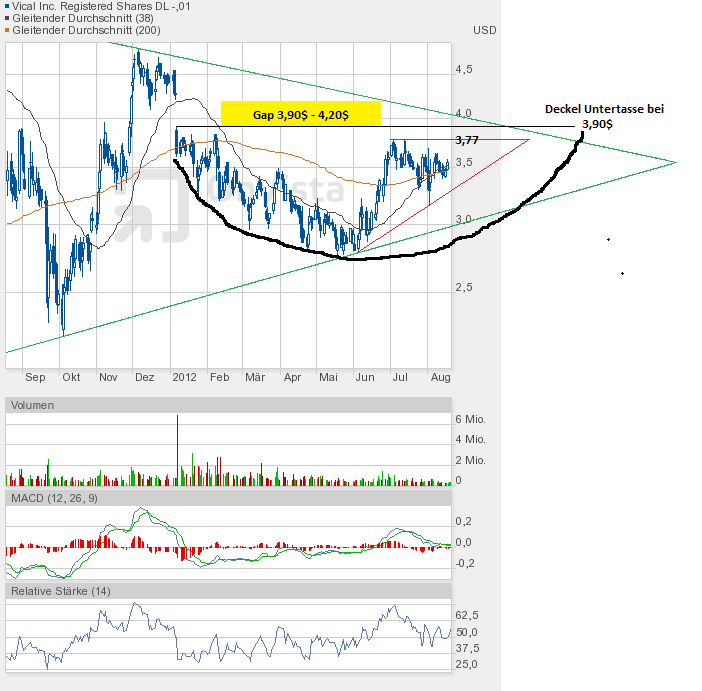Click the 6 Mio. volume axis label
Viewport: 702px width, 691px height.
(x=470, y=418)
